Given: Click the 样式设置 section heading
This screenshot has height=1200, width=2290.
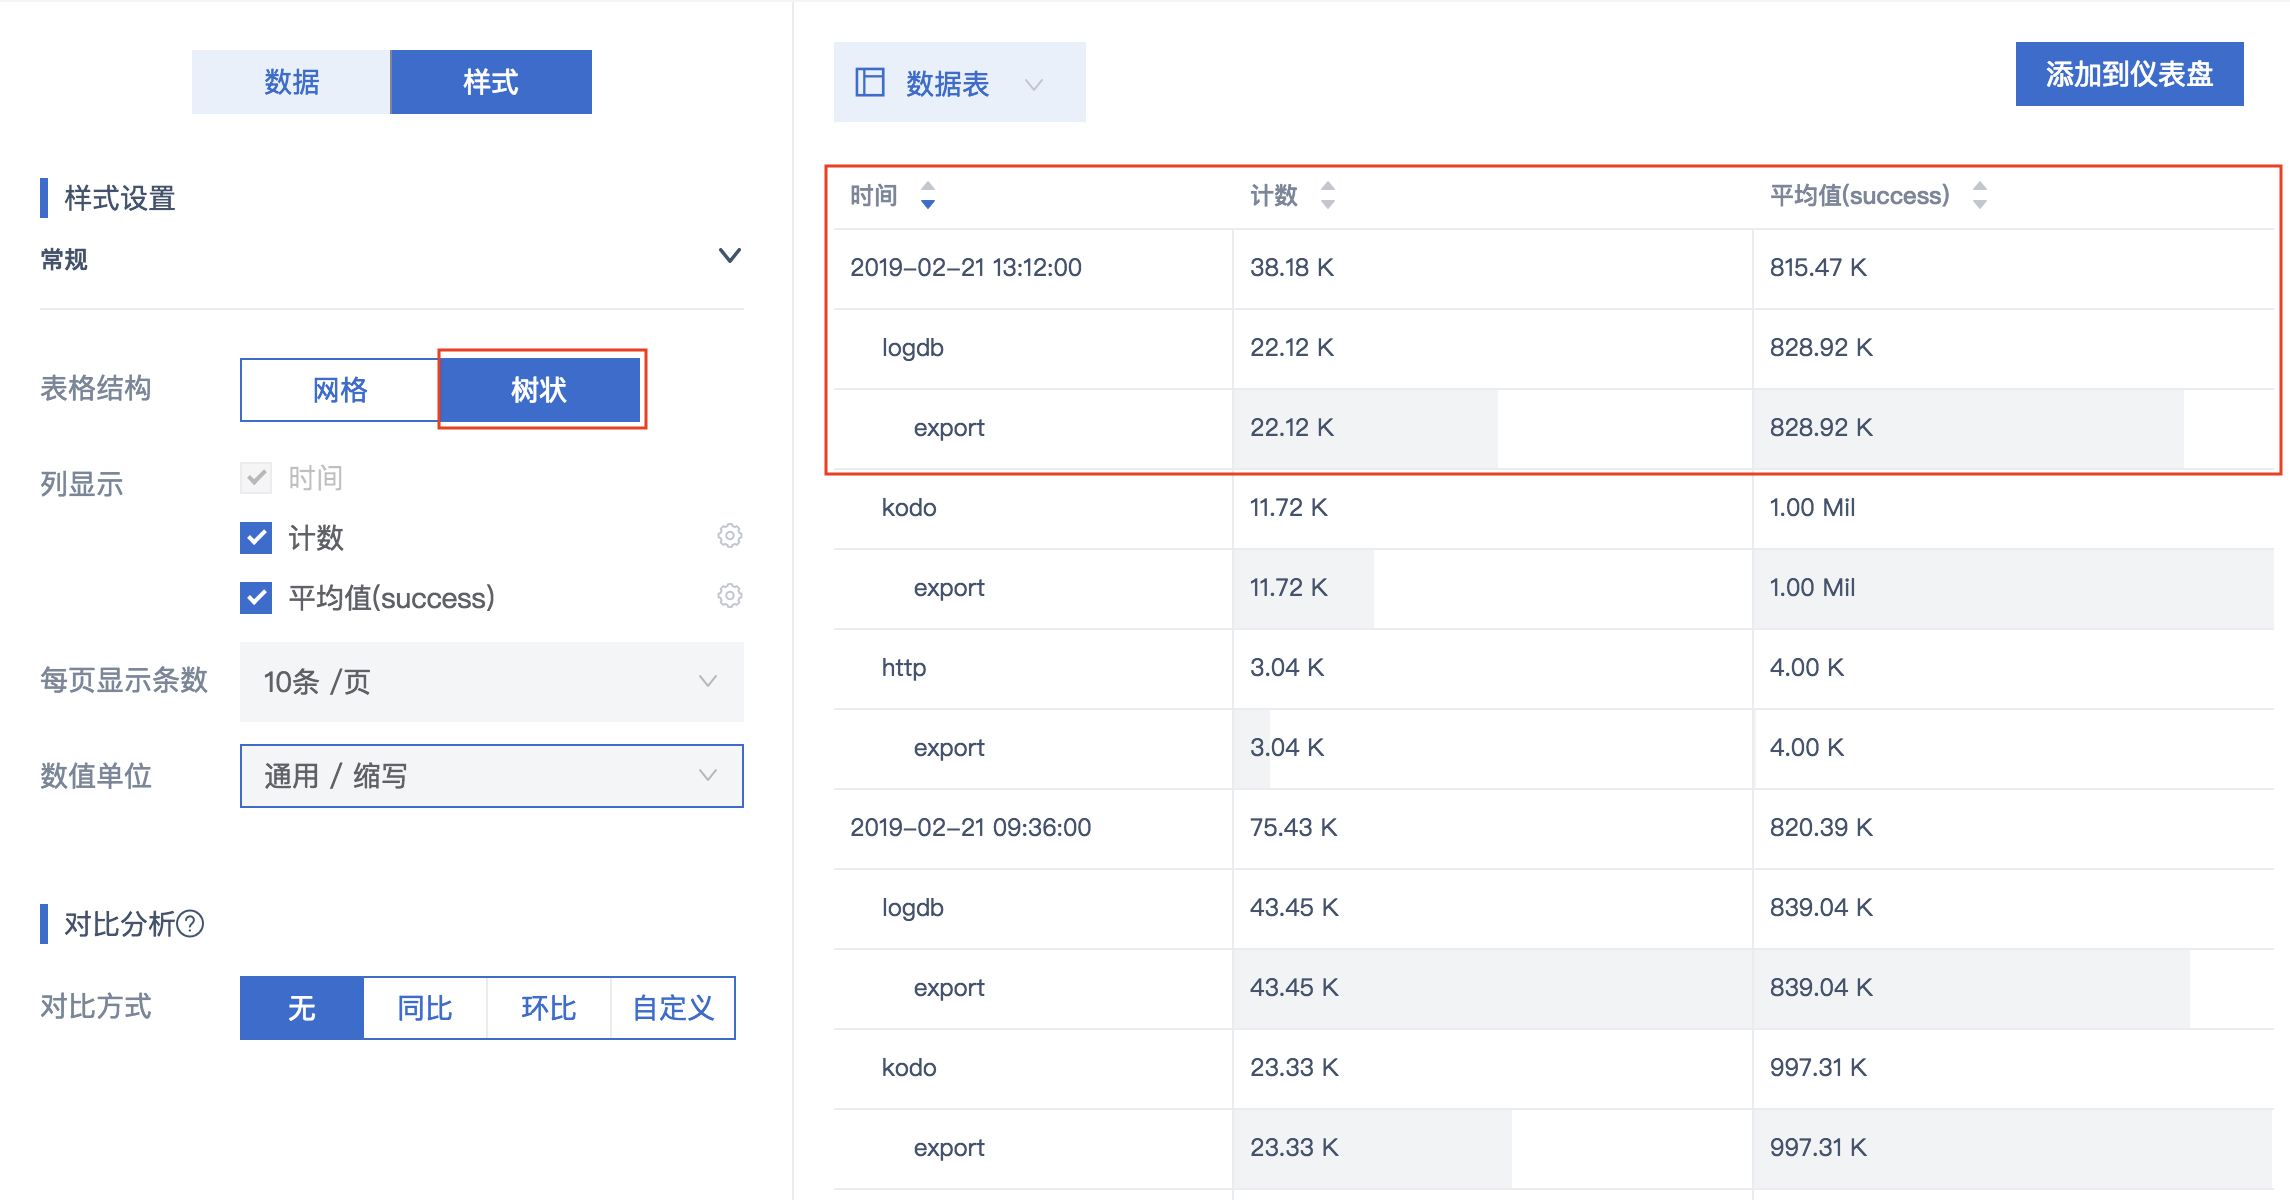Looking at the screenshot, I should click(x=120, y=198).
